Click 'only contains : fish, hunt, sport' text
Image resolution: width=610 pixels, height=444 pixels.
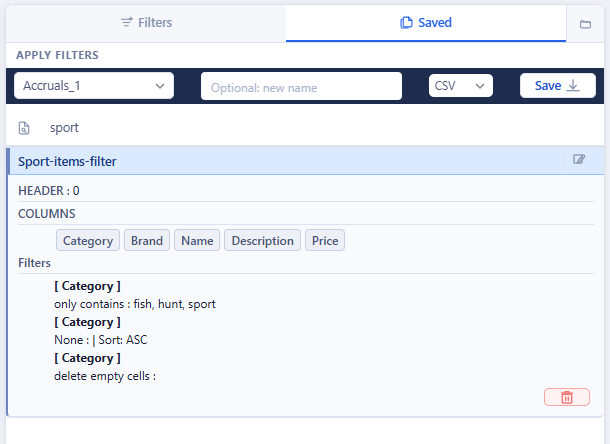pyautogui.click(x=135, y=304)
